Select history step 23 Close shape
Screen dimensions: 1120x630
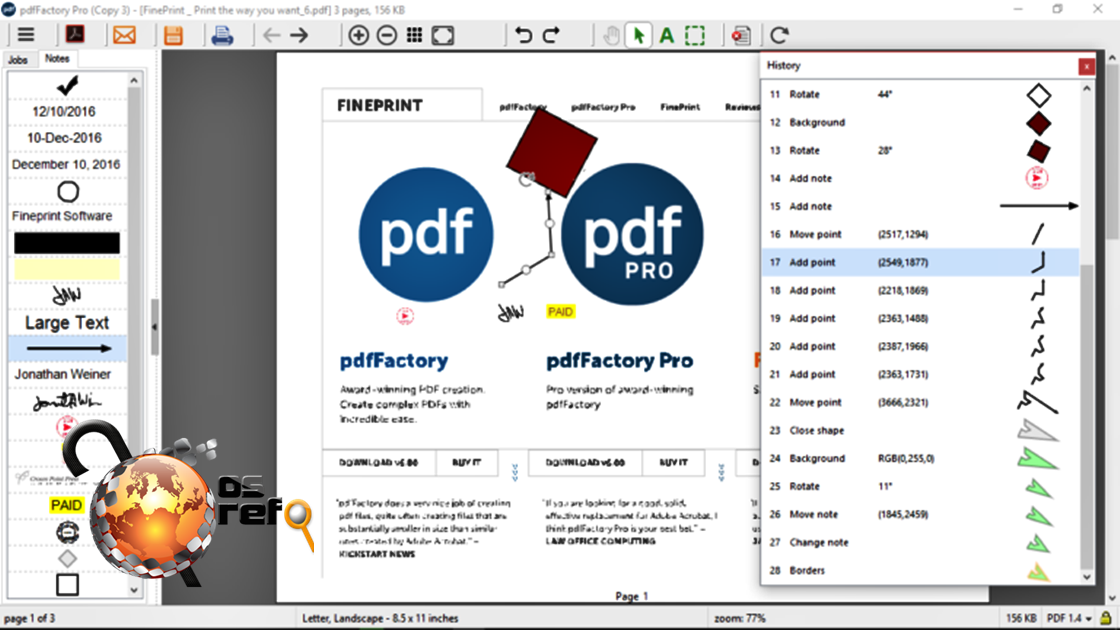point(921,430)
